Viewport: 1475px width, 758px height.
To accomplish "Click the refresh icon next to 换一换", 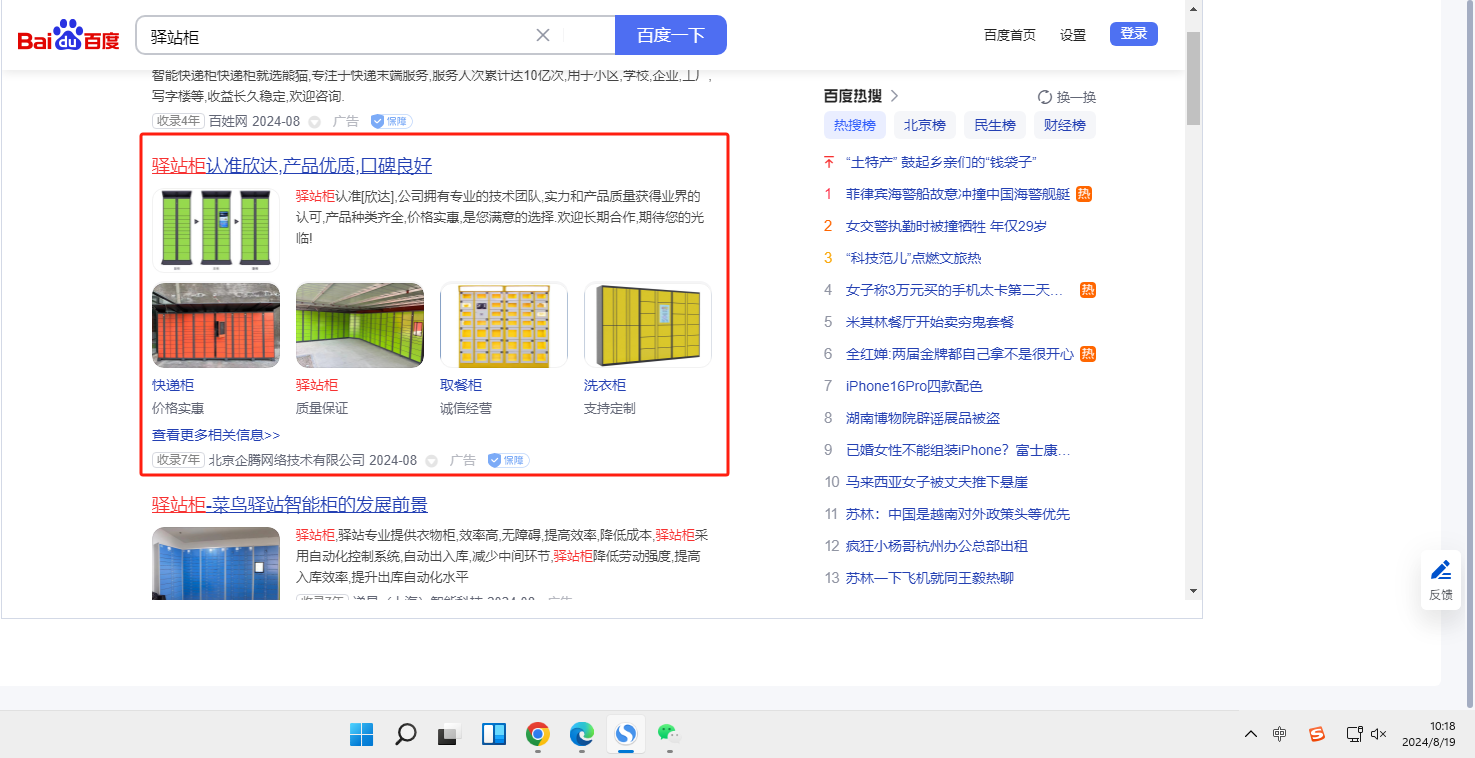I will (x=1045, y=97).
